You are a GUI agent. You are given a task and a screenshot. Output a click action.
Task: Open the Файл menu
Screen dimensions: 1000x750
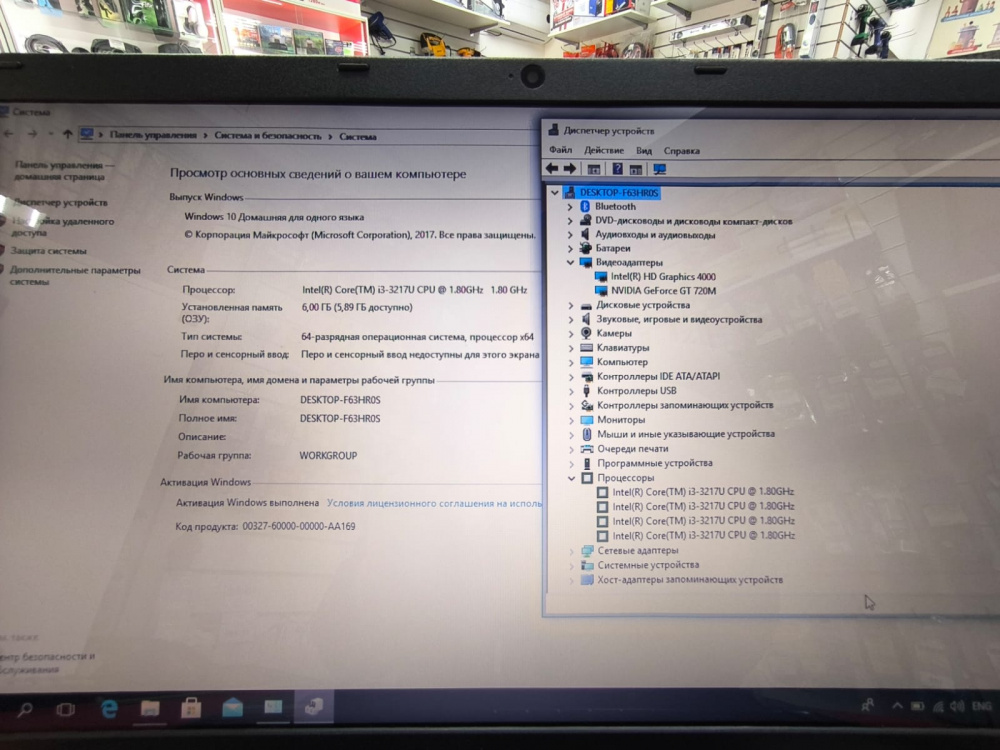coord(559,151)
